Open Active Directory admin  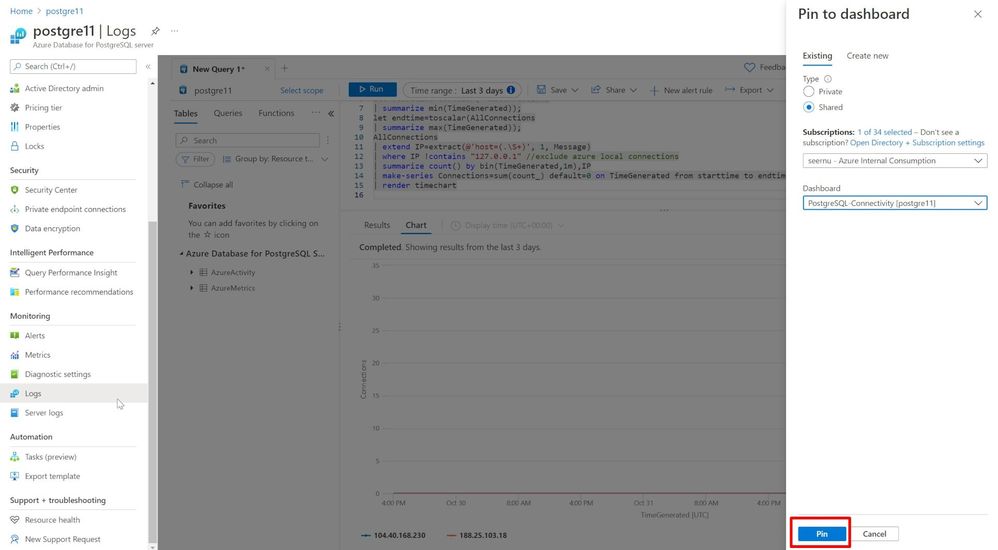[x=64, y=88]
